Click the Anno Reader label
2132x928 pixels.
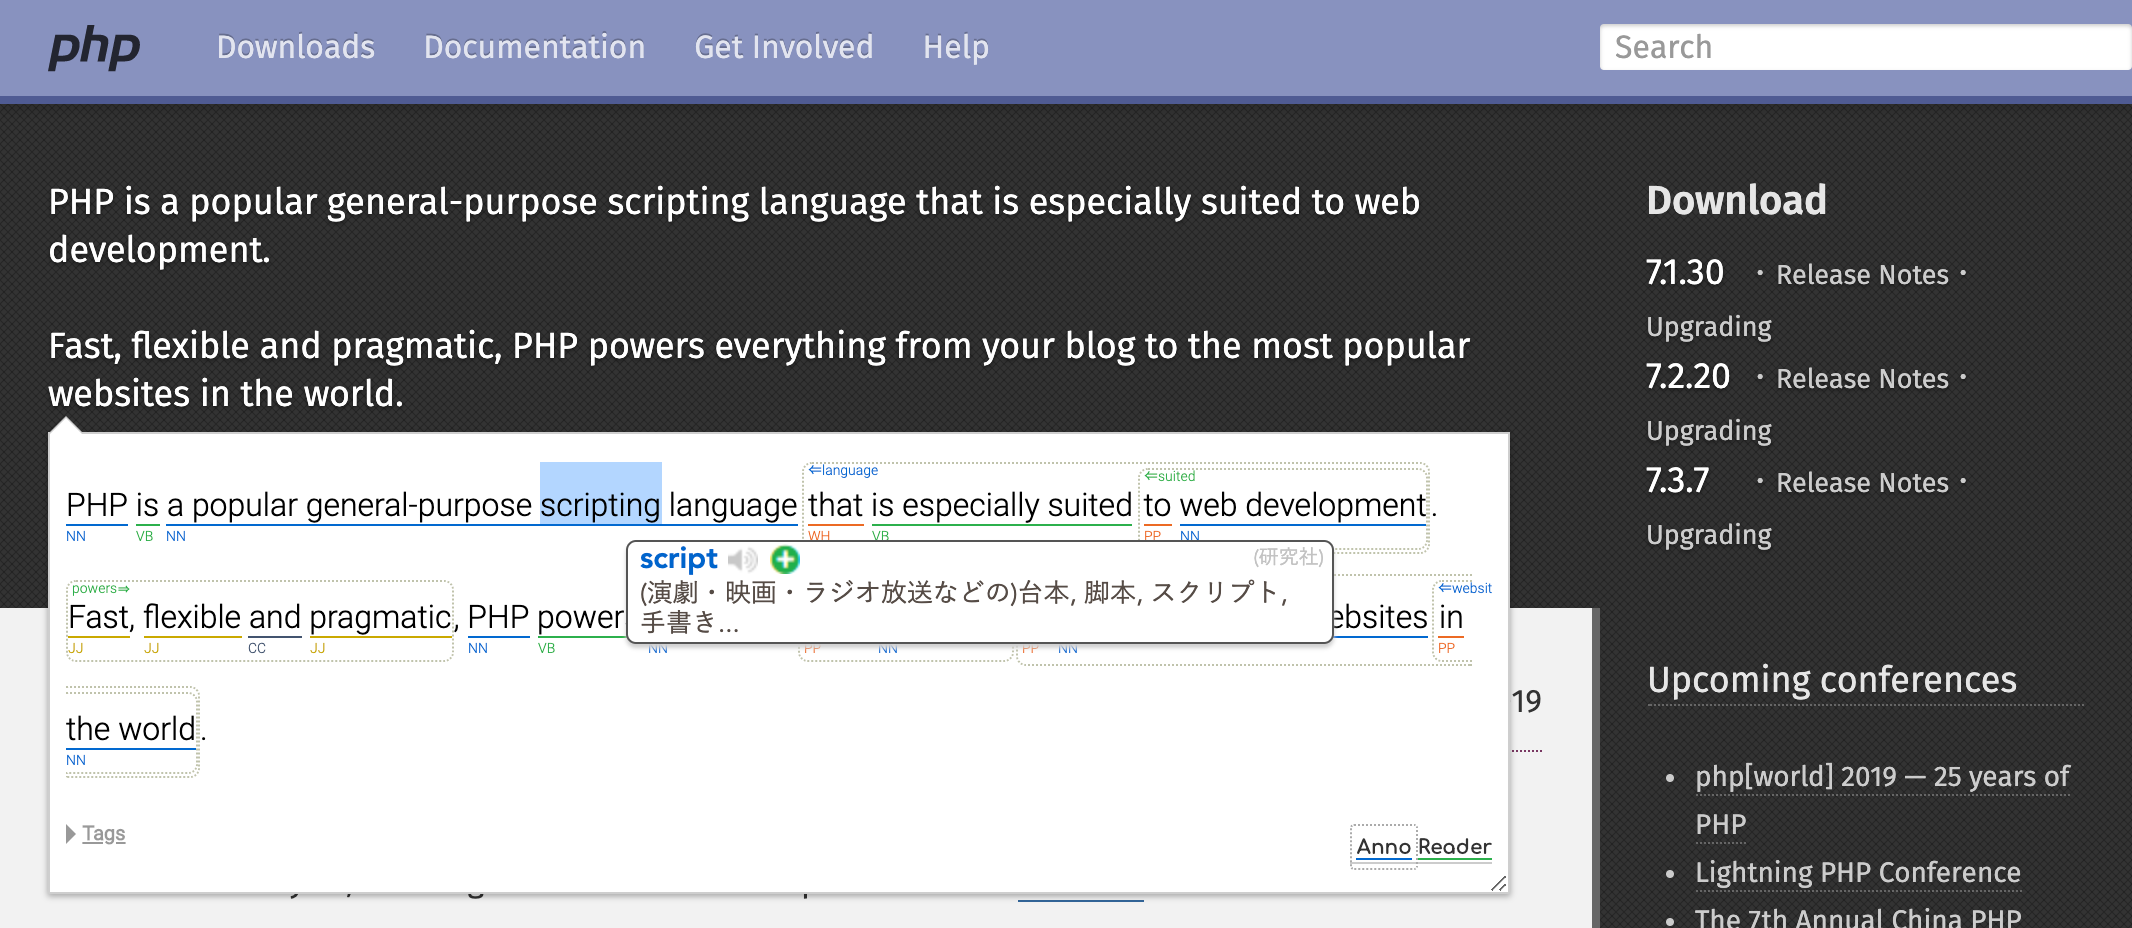1421,846
